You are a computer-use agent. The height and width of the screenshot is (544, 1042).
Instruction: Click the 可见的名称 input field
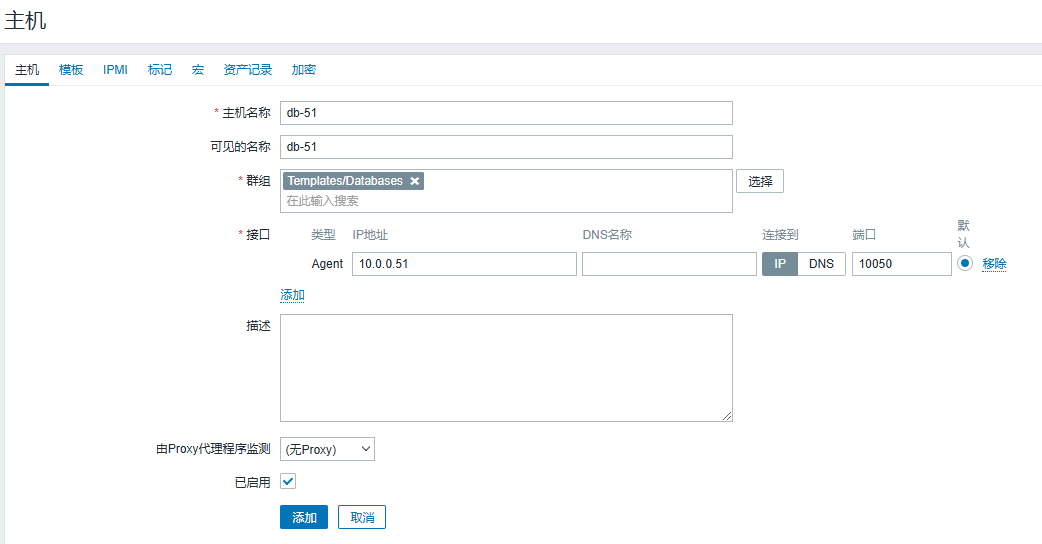[506, 147]
